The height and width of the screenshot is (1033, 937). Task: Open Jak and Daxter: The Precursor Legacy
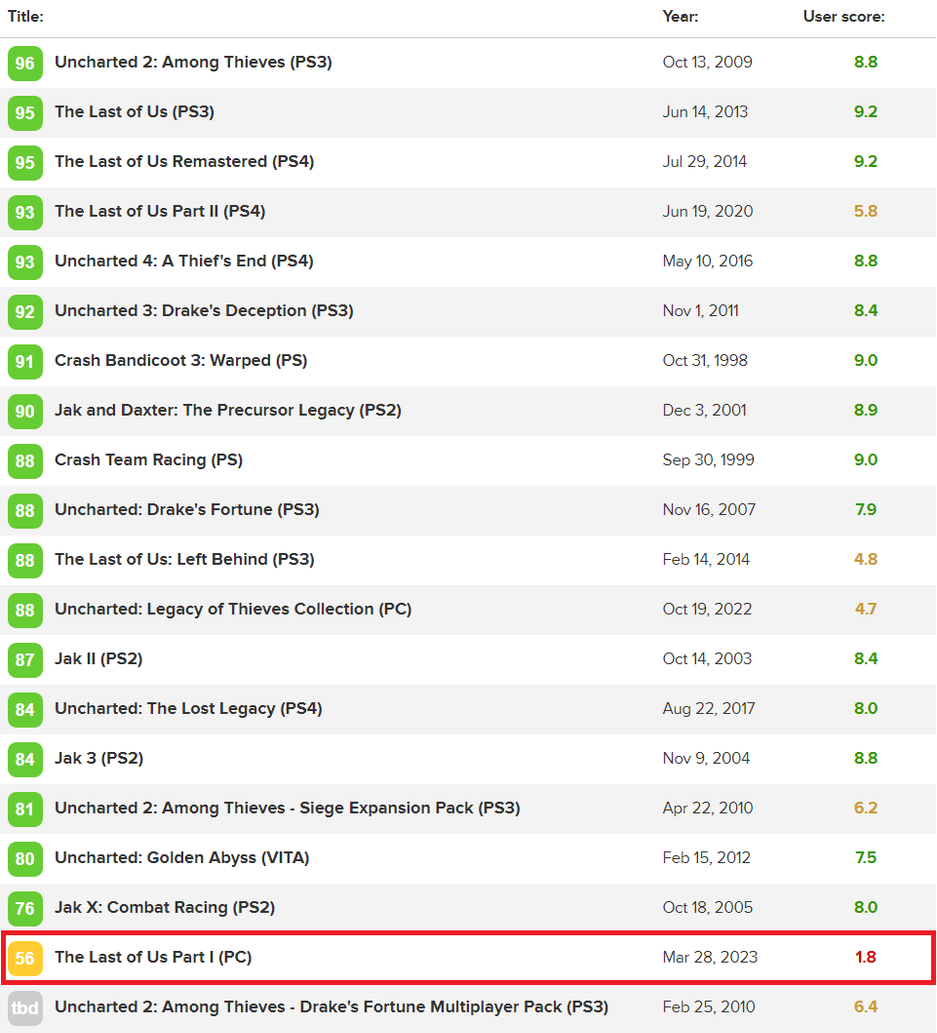point(228,410)
